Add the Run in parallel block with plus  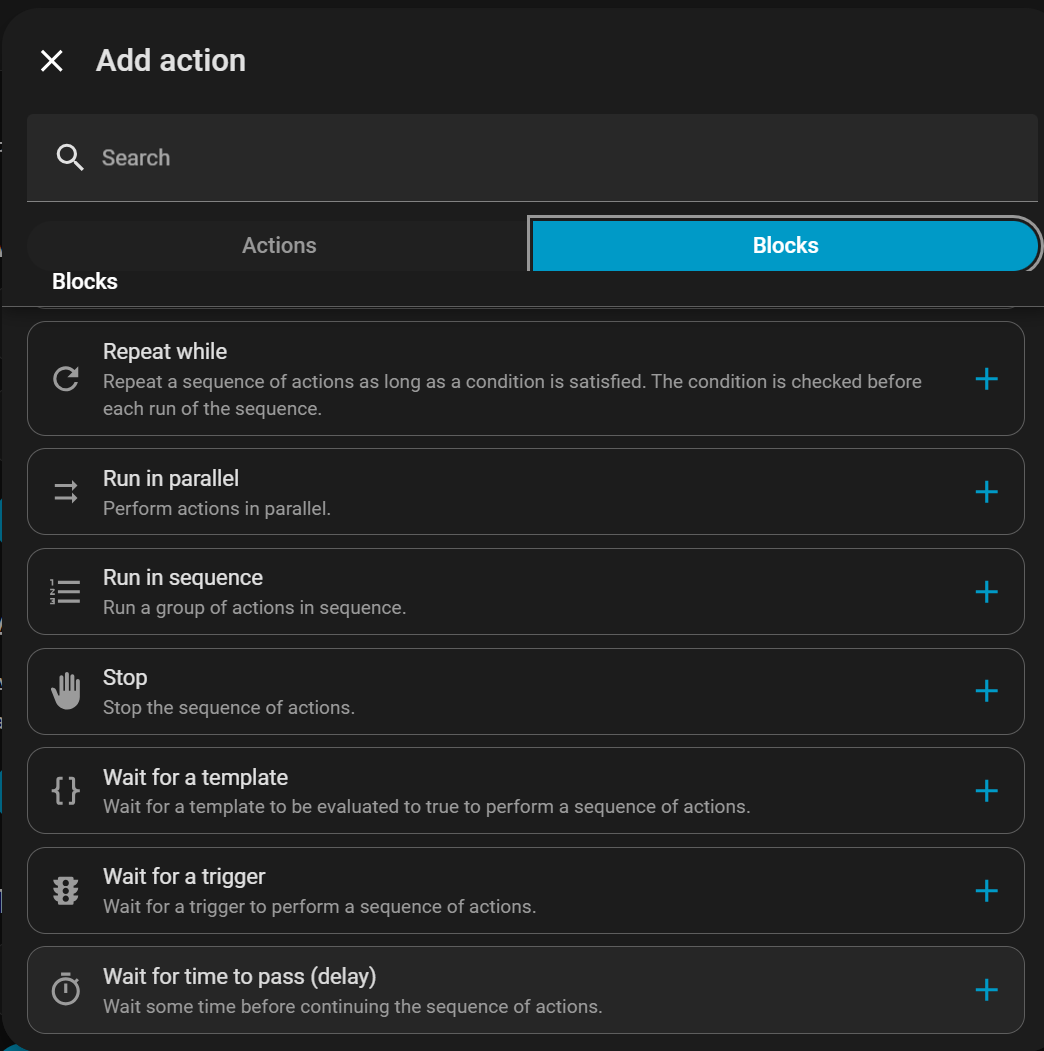tap(986, 491)
